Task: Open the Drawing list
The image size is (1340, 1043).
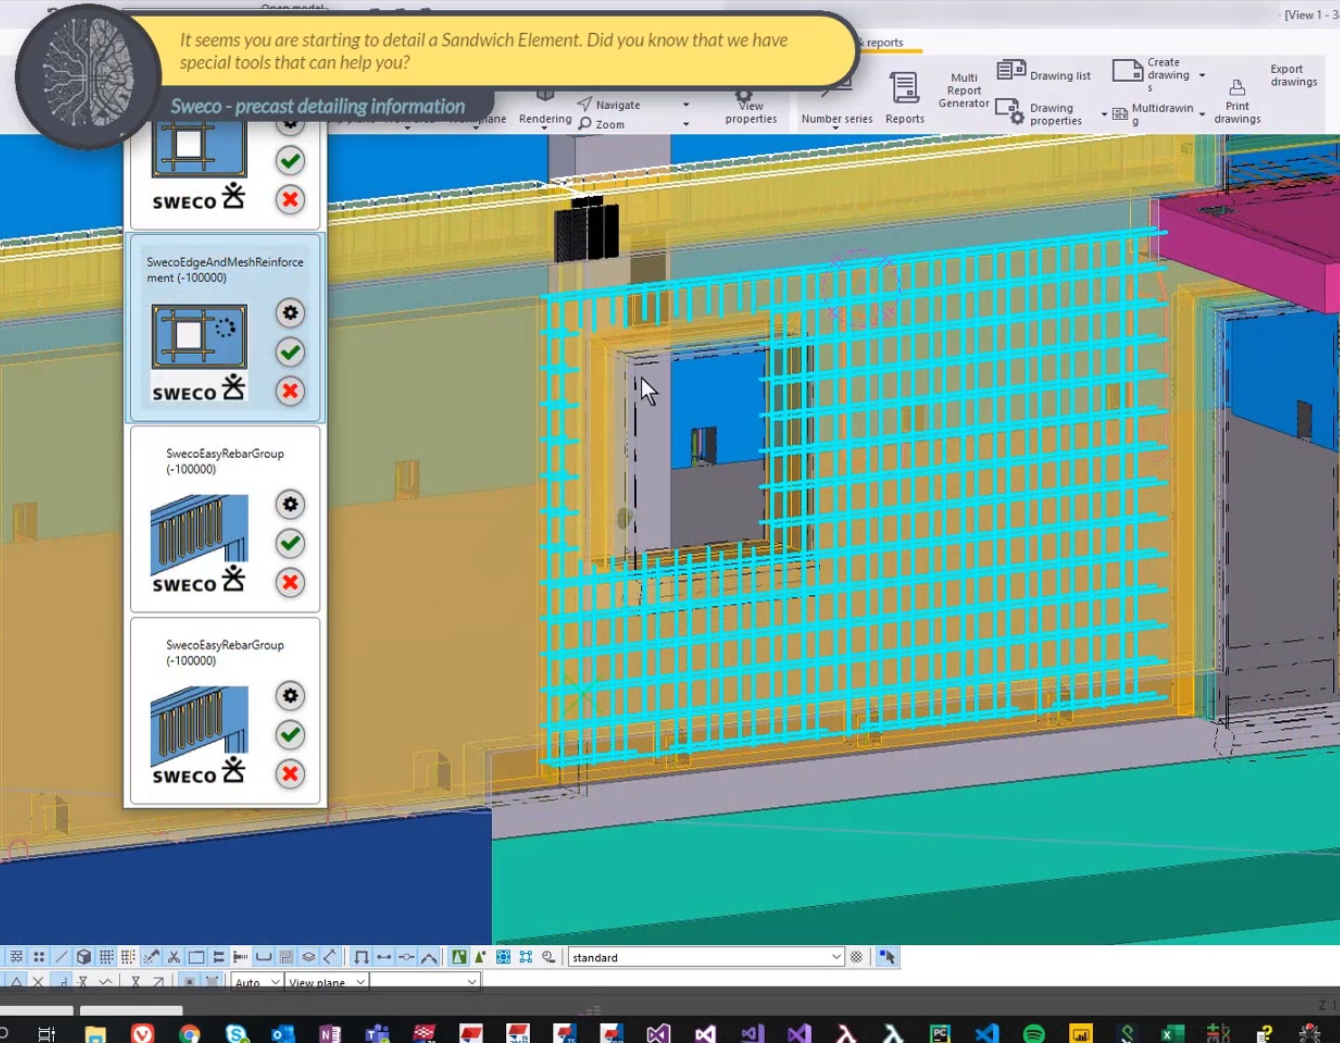Action: tap(1044, 72)
